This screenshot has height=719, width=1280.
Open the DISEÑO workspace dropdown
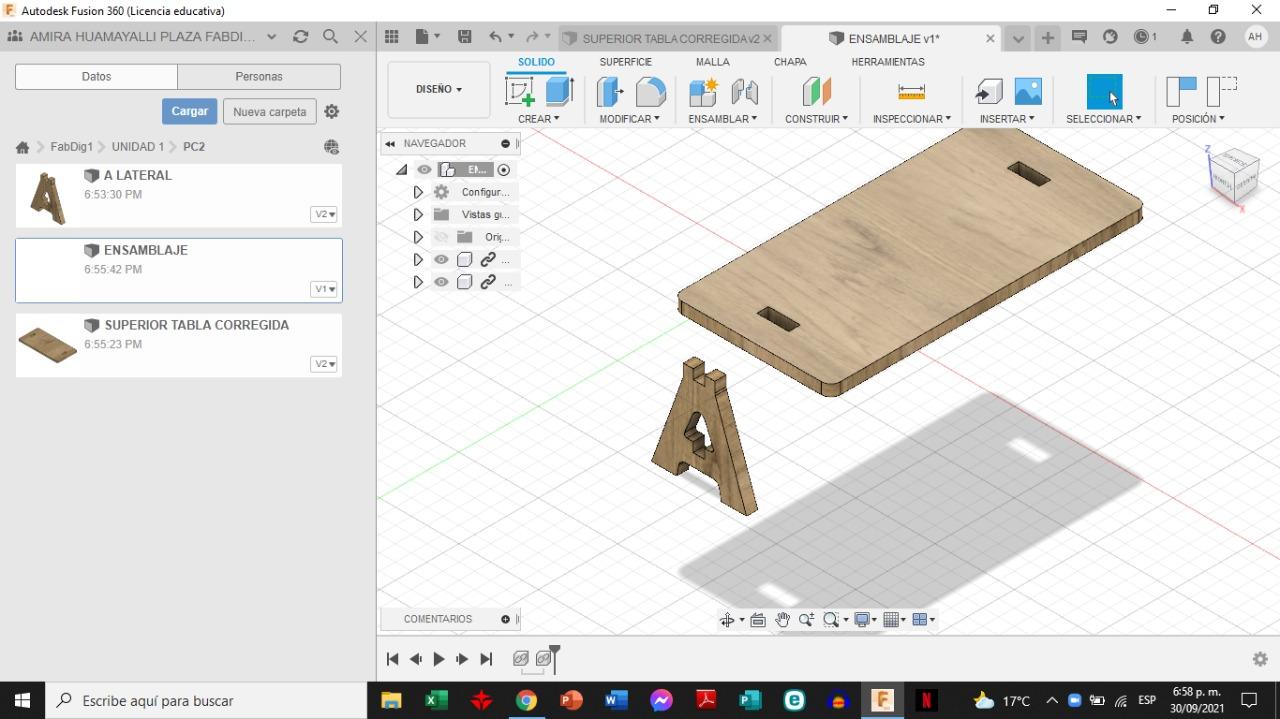(x=439, y=90)
